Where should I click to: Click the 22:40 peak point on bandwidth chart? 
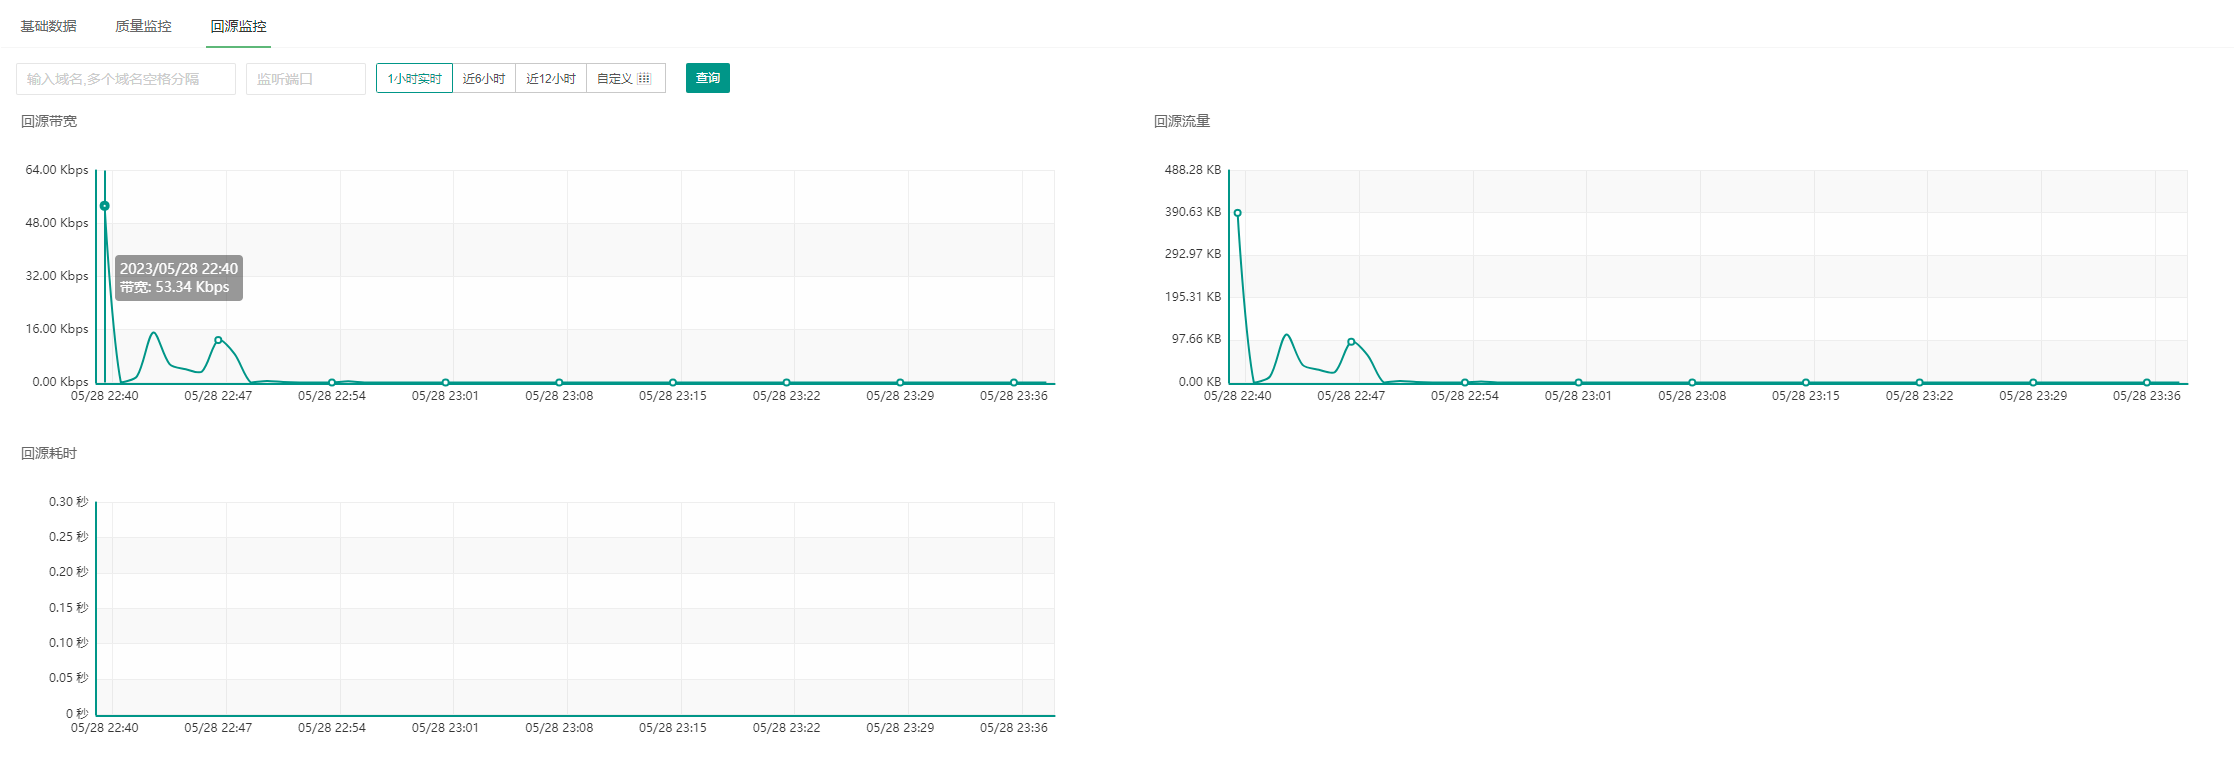[105, 206]
